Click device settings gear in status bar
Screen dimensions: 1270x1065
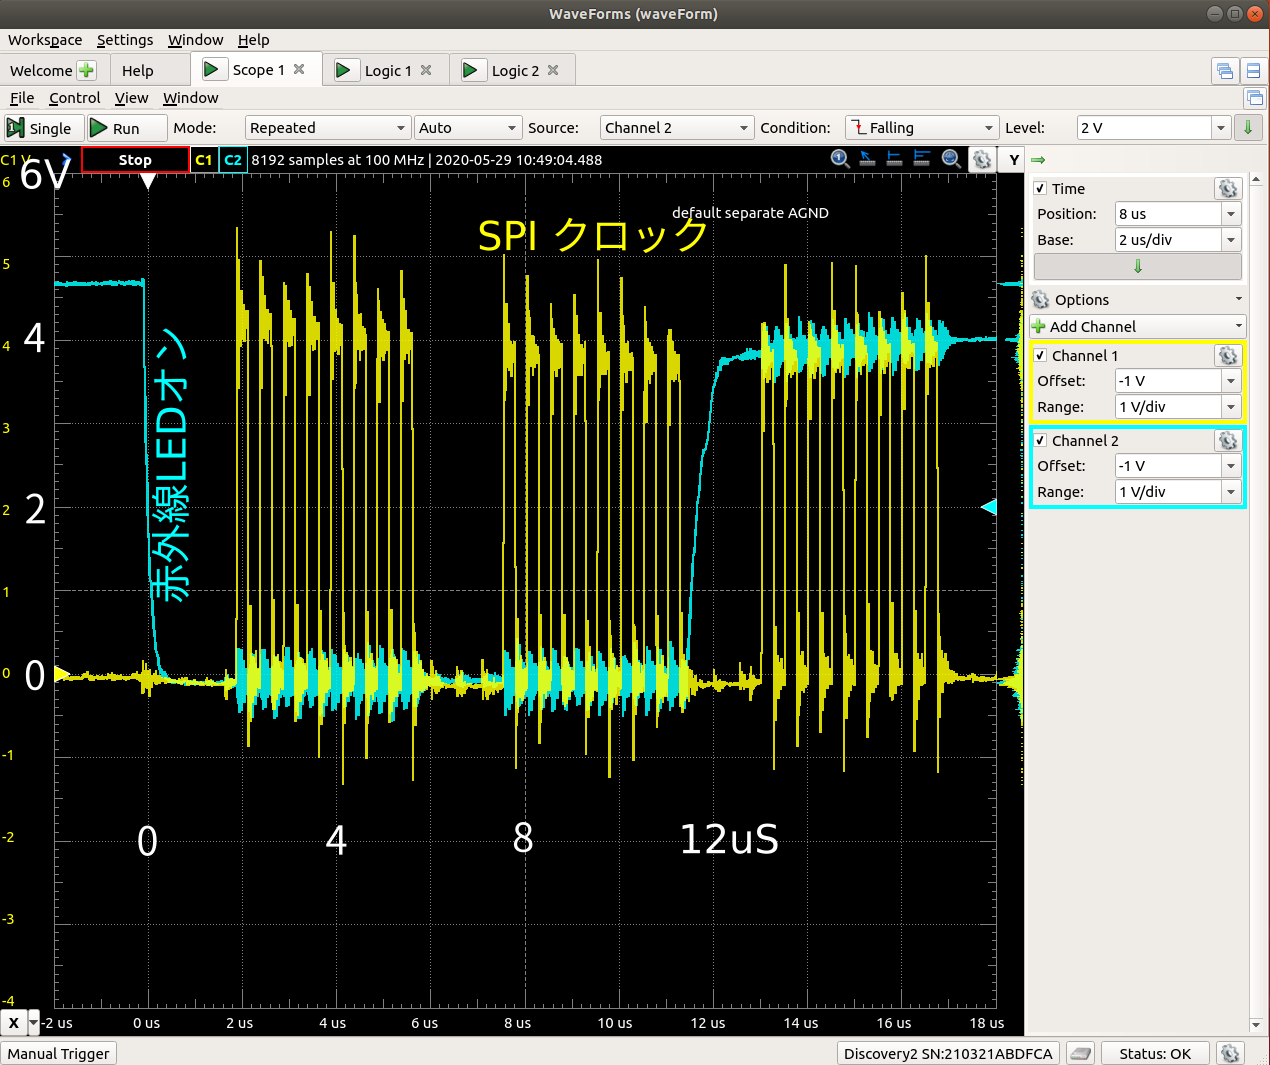1230,1053
